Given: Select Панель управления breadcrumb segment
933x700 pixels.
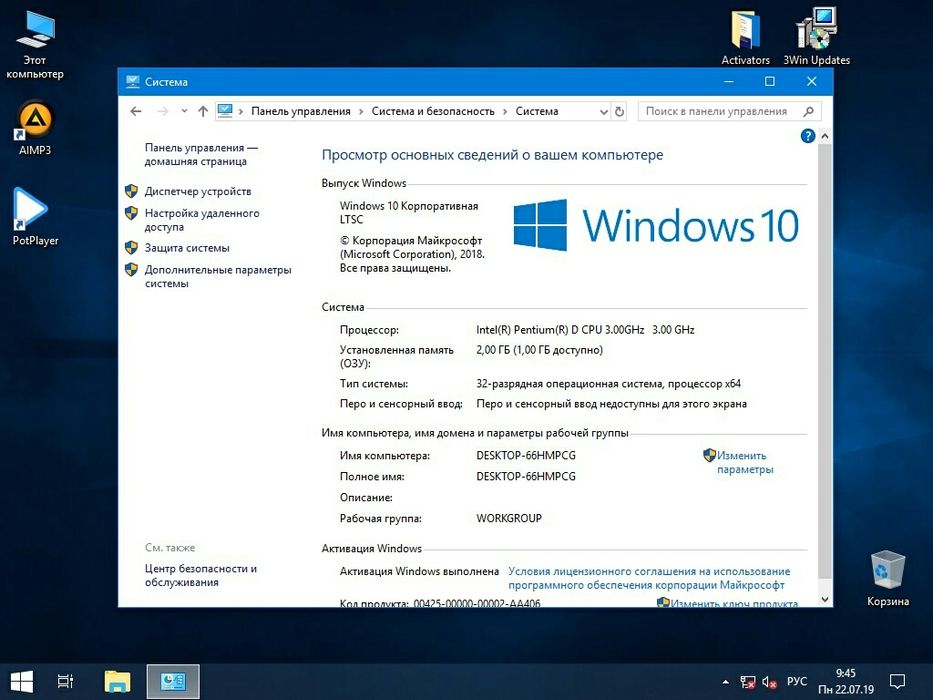Looking at the screenshot, I should (300, 111).
